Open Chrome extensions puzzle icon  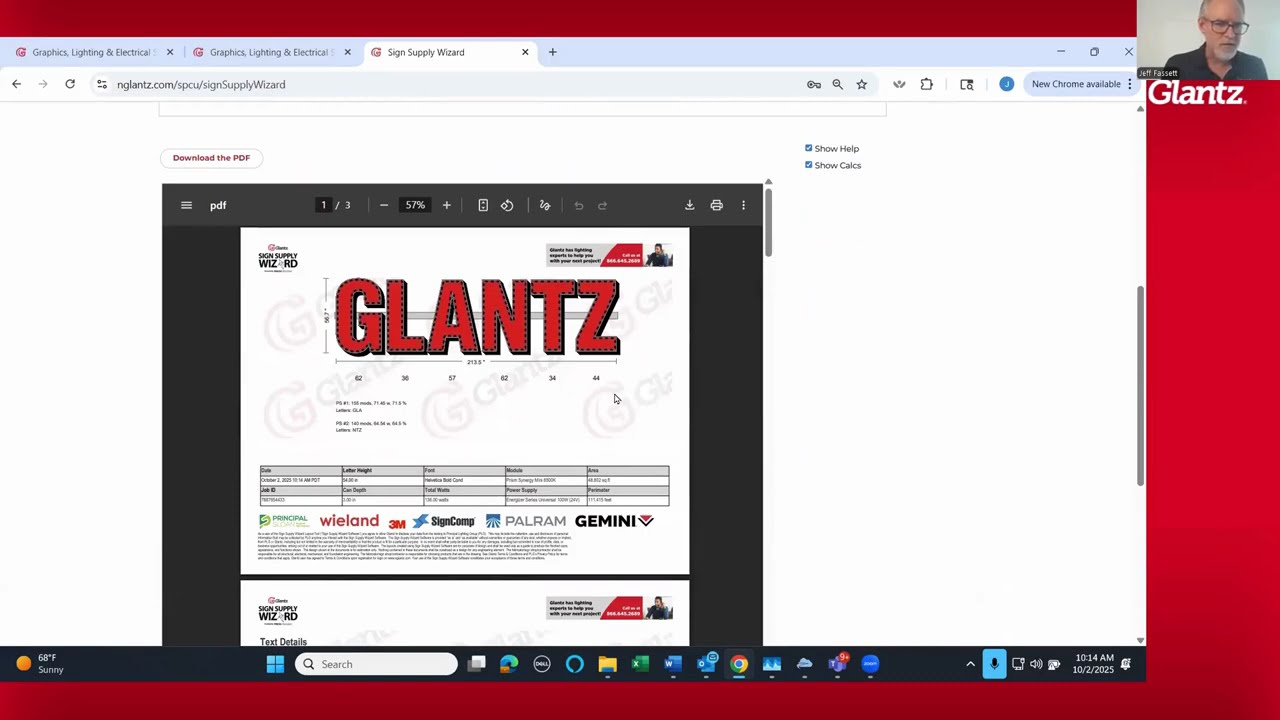click(927, 84)
